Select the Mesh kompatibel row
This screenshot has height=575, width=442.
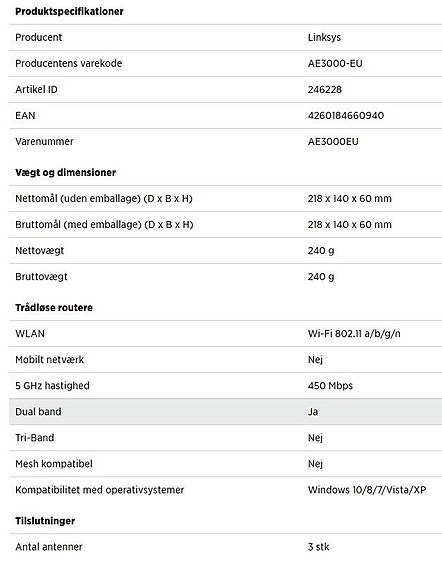(225, 464)
